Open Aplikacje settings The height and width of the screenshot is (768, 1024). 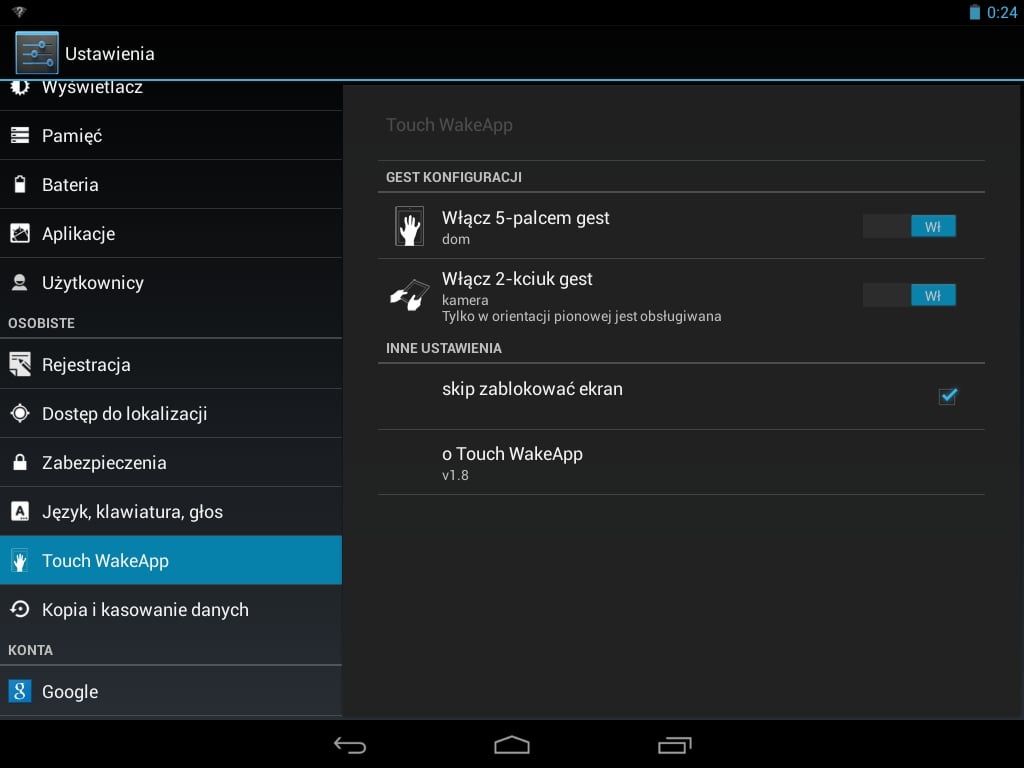click(171, 233)
